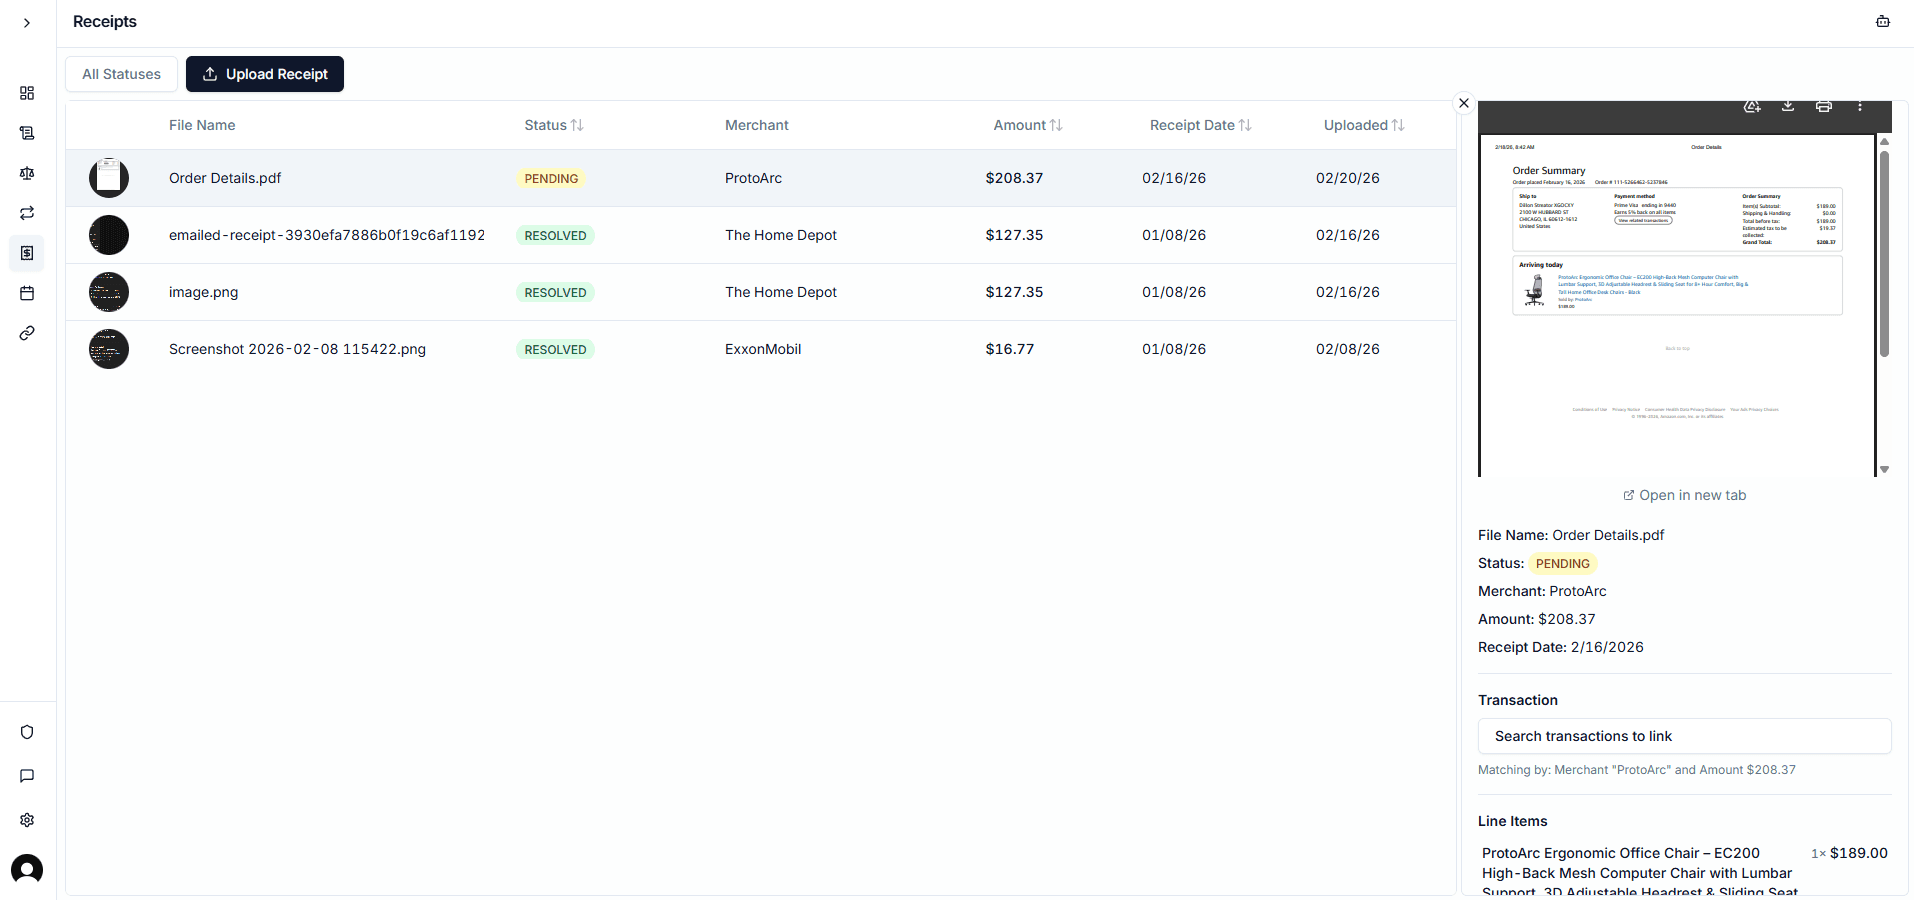Click the search transactions to link field

pyautogui.click(x=1684, y=736)
